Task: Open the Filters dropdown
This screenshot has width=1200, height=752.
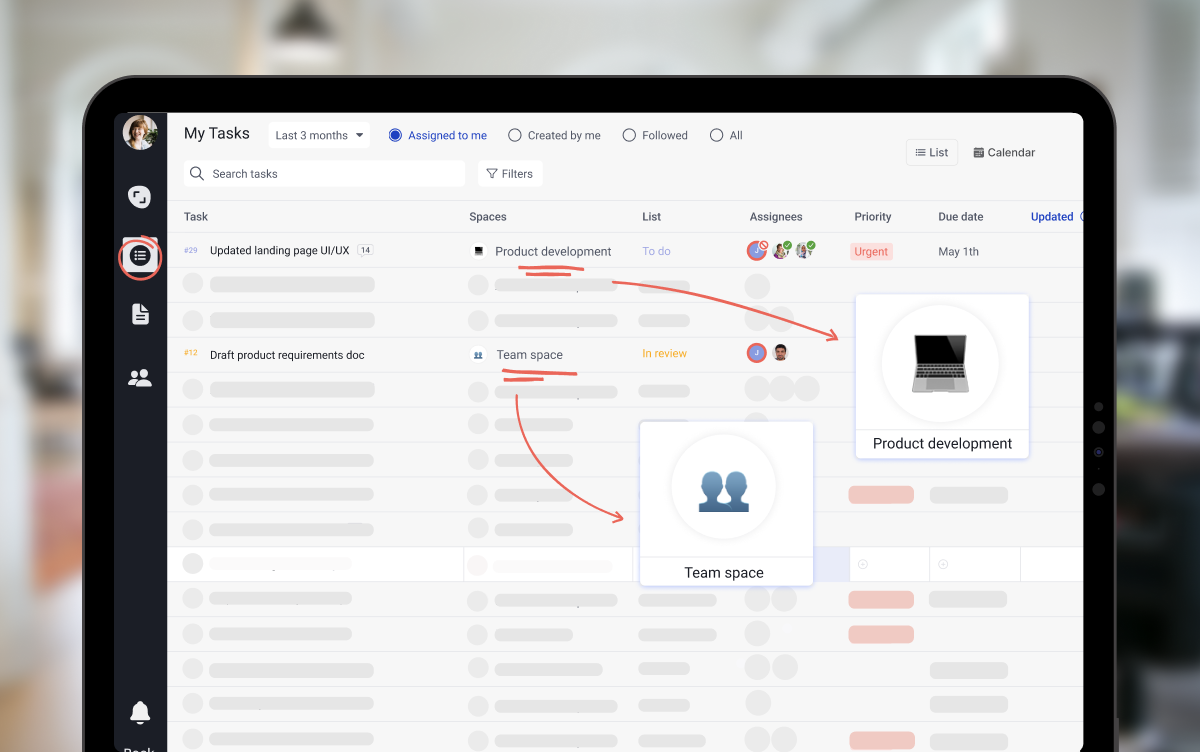Action: (510, 174)
